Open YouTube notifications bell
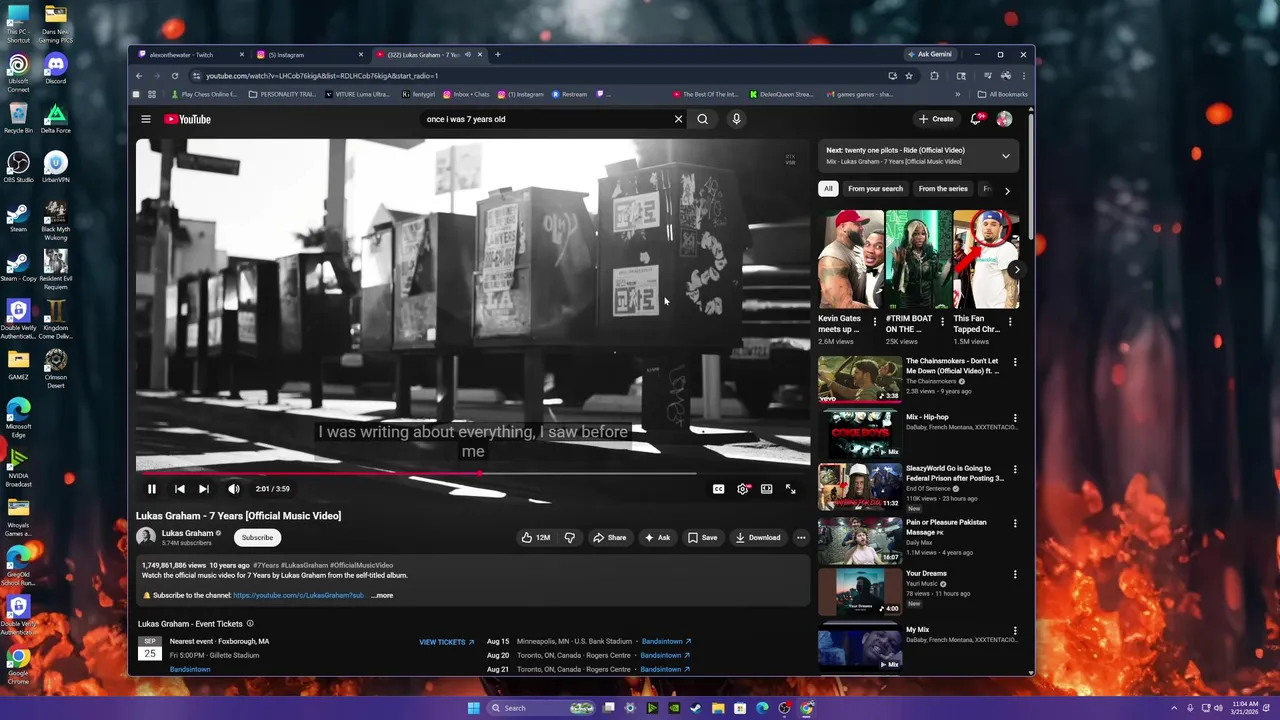This screenshot has height=720, width=1280. click(977, 119)
